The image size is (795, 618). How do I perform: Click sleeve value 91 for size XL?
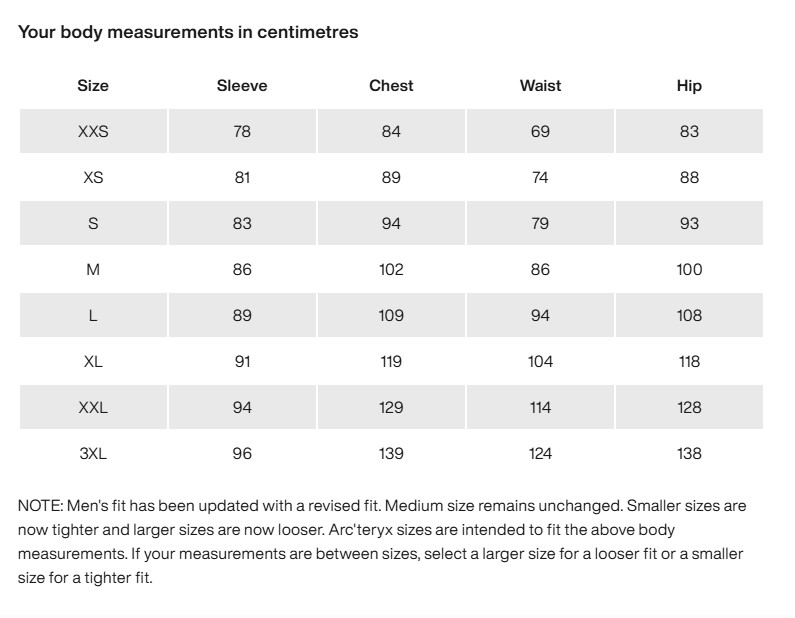click(242, 361)
